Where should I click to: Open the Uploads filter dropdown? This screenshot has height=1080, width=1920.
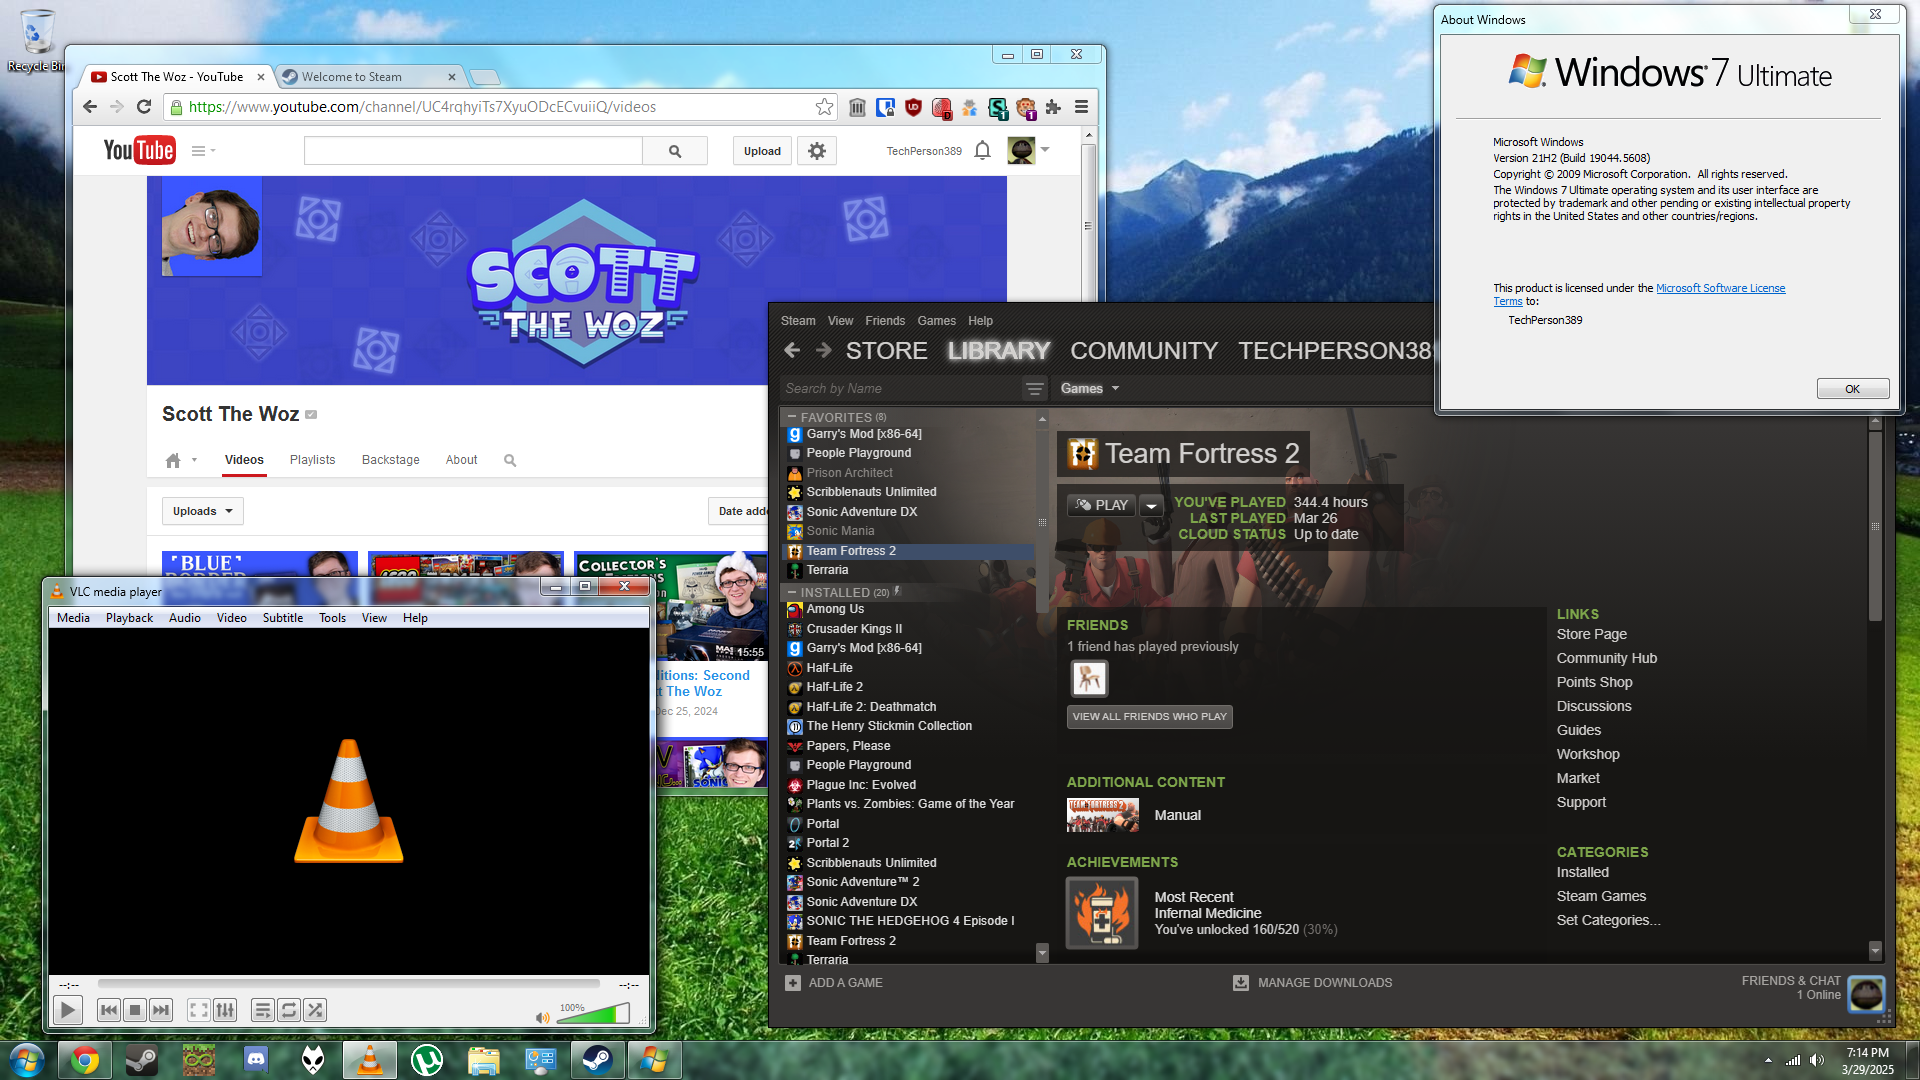[203, 511]
